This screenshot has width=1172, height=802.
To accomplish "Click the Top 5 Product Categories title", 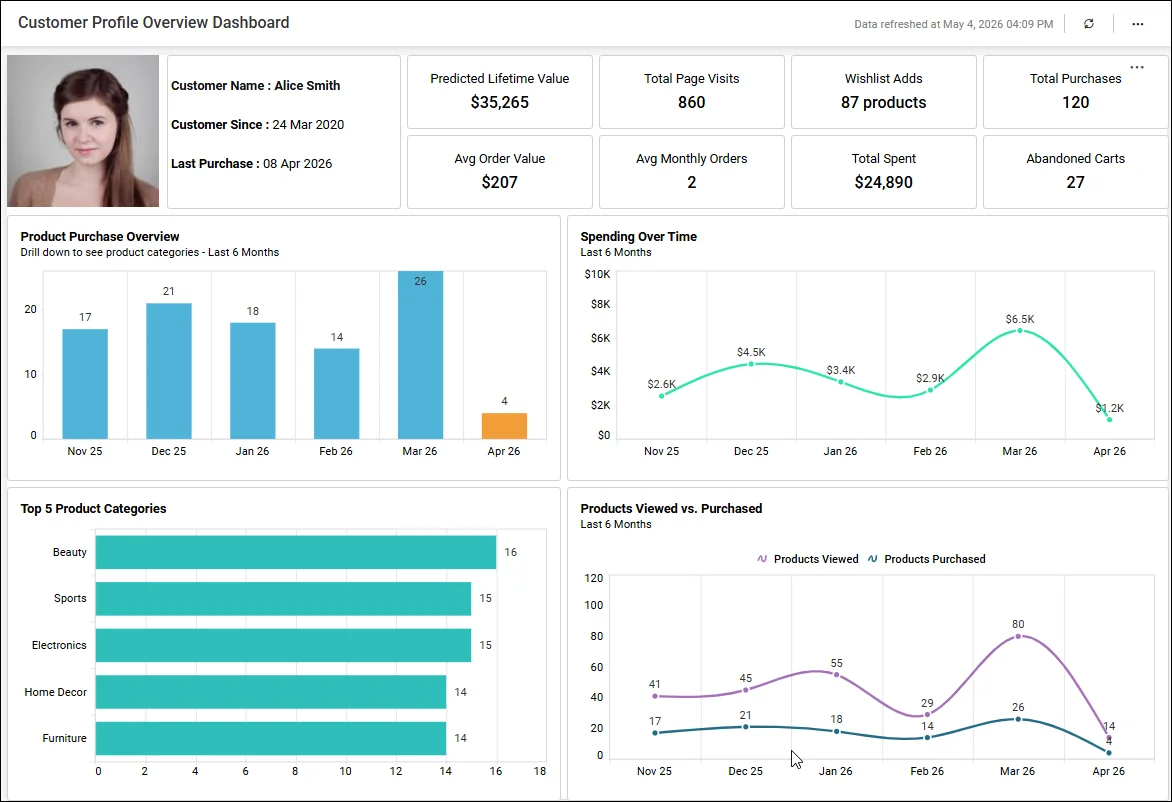I will point(93,509).
